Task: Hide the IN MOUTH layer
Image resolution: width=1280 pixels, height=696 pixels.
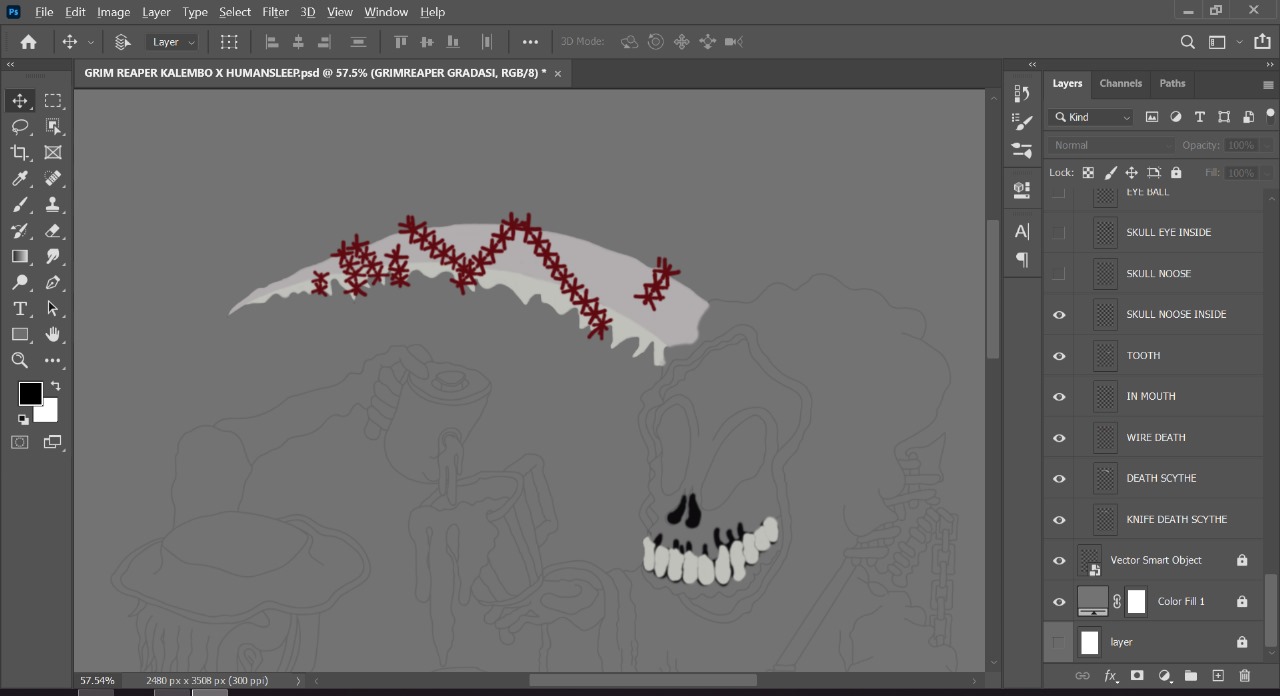Action: pos(1059,397)
